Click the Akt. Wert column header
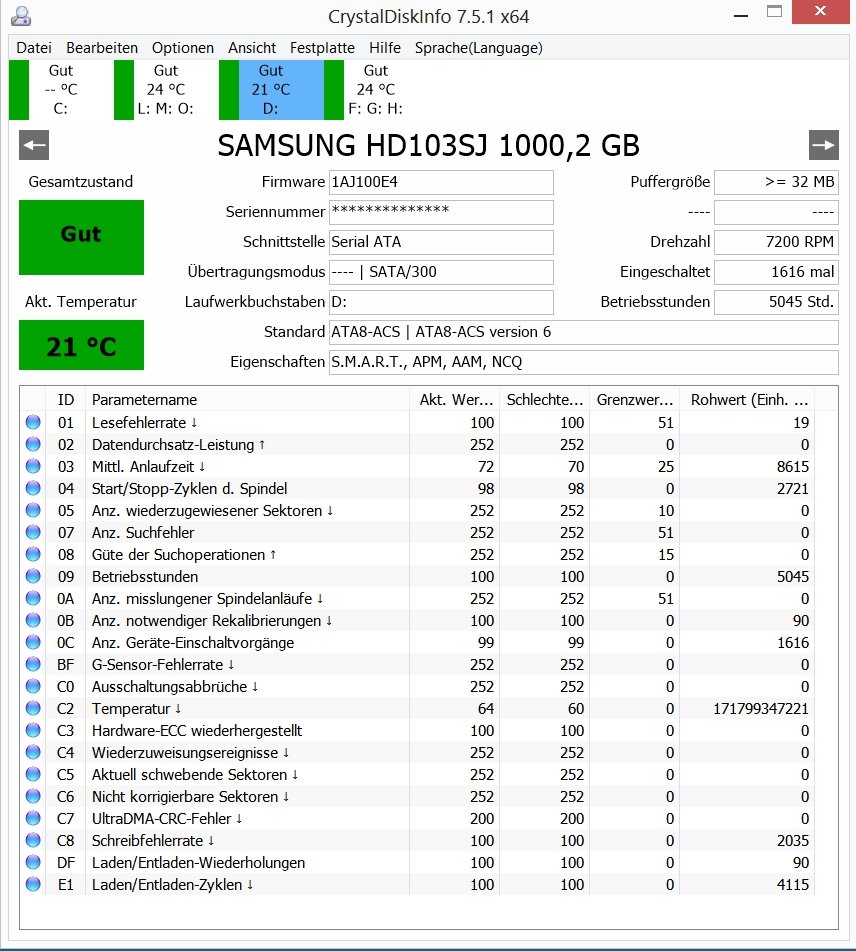 [x=454, y=400]
